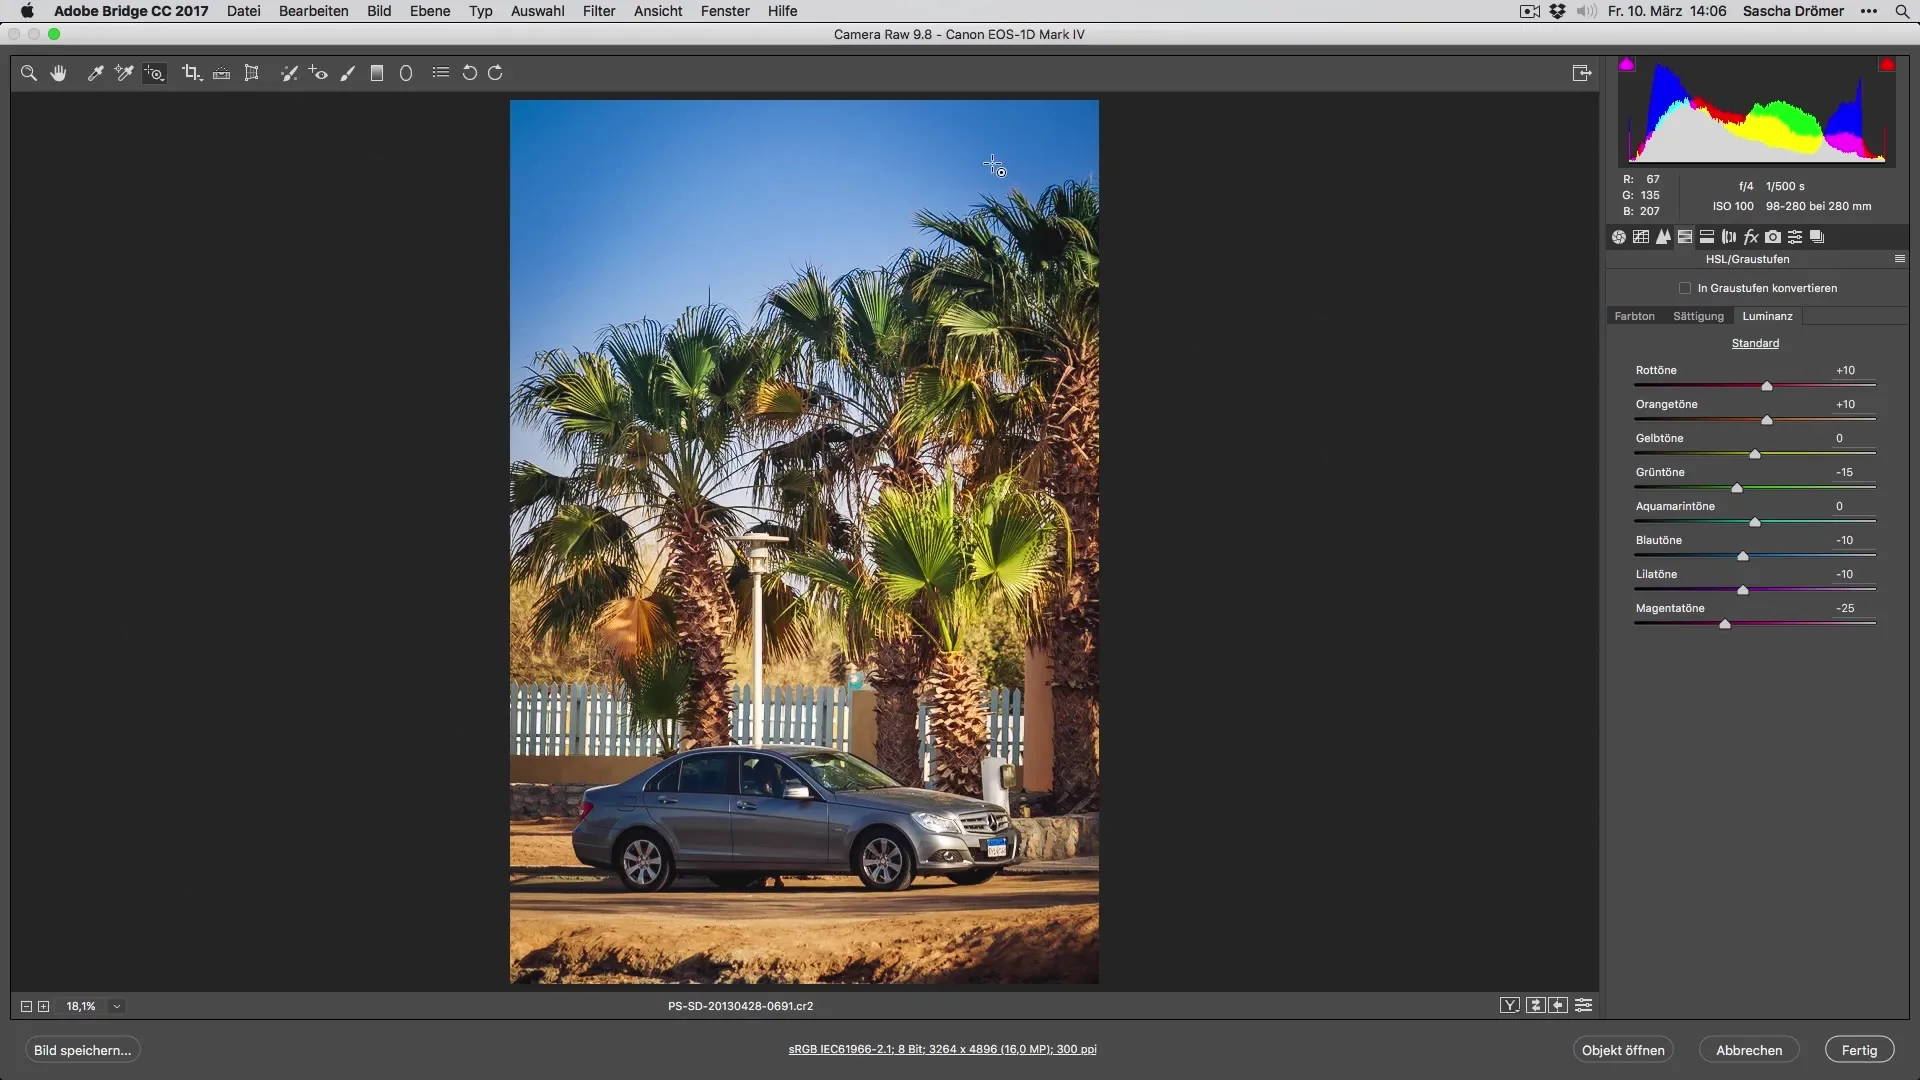Open the Split Toning panel icon
This screenshot has height=1080, width=1920.
(x=1707, y=237)
